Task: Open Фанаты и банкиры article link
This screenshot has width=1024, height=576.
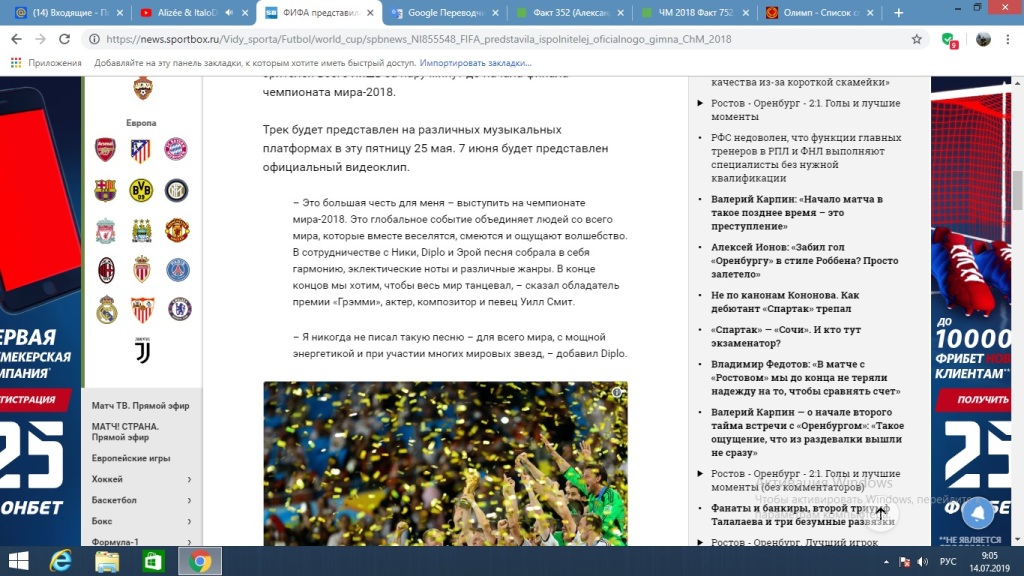Action: click(803, 515)
